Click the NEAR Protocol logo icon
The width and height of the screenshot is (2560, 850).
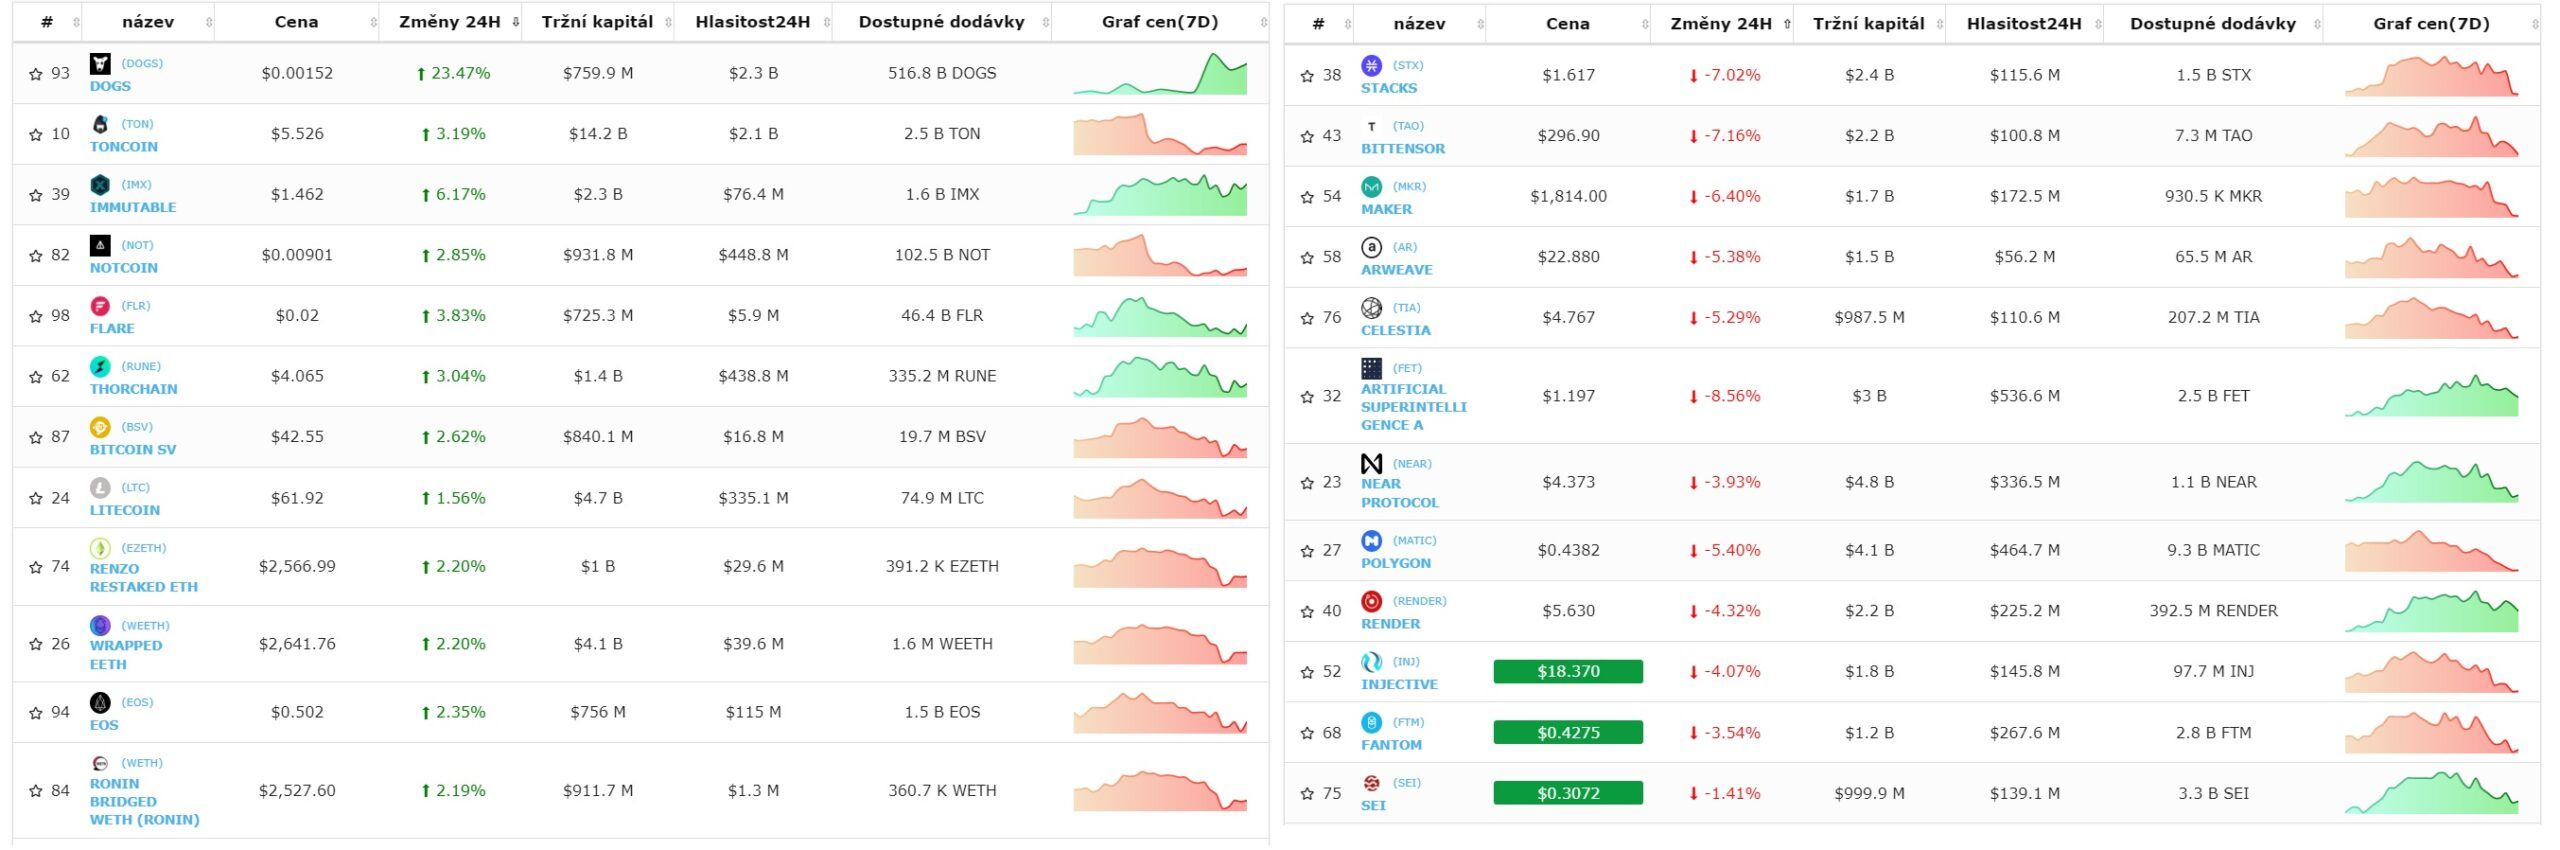pyautogui.click(x=1372, y=464)
